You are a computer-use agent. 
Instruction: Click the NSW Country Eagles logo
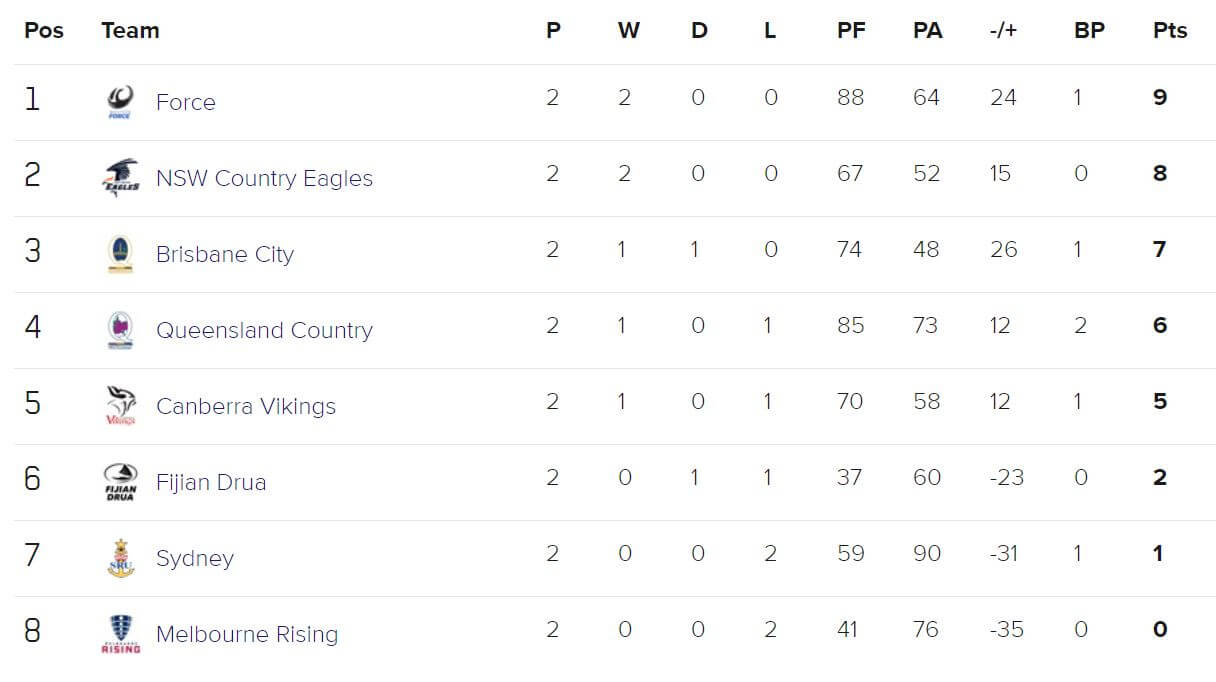pos(120,178)
